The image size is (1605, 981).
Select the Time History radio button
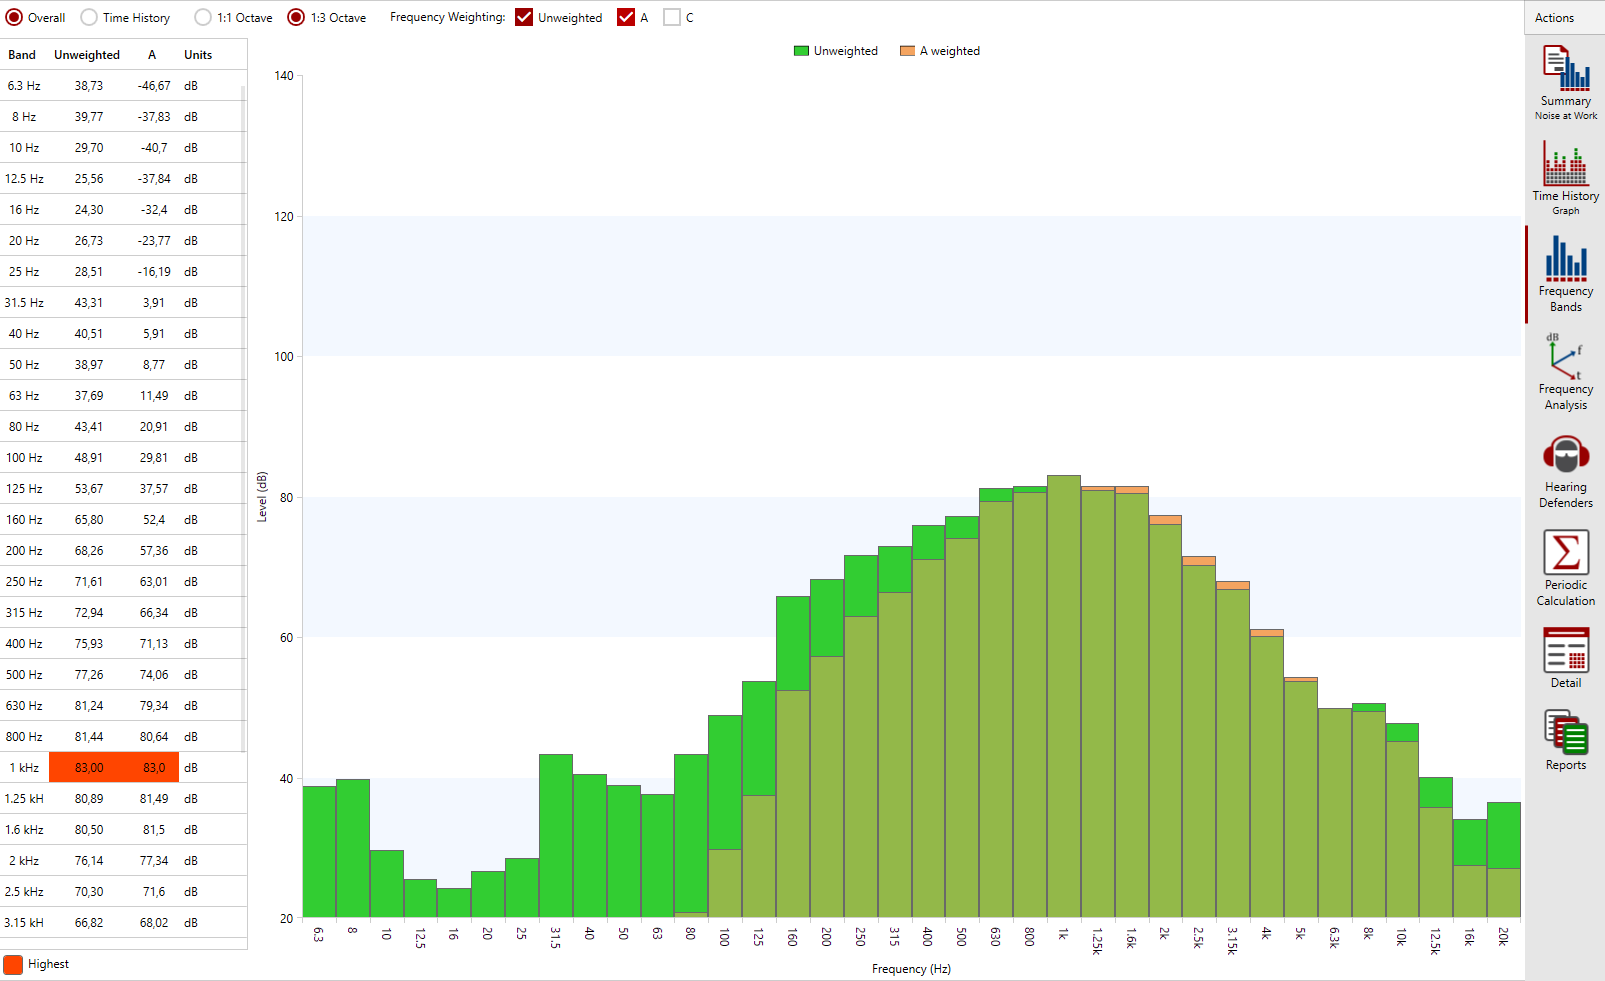pos(89,17)
